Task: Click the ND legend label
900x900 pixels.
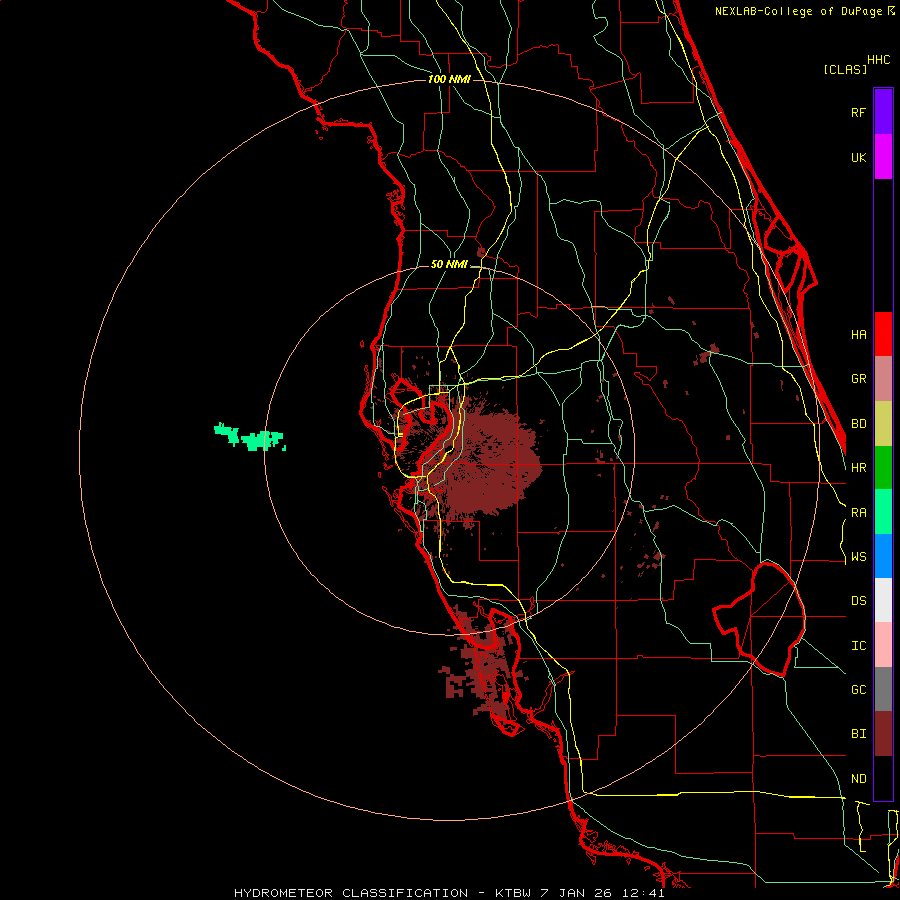Action: click(858, 779)
